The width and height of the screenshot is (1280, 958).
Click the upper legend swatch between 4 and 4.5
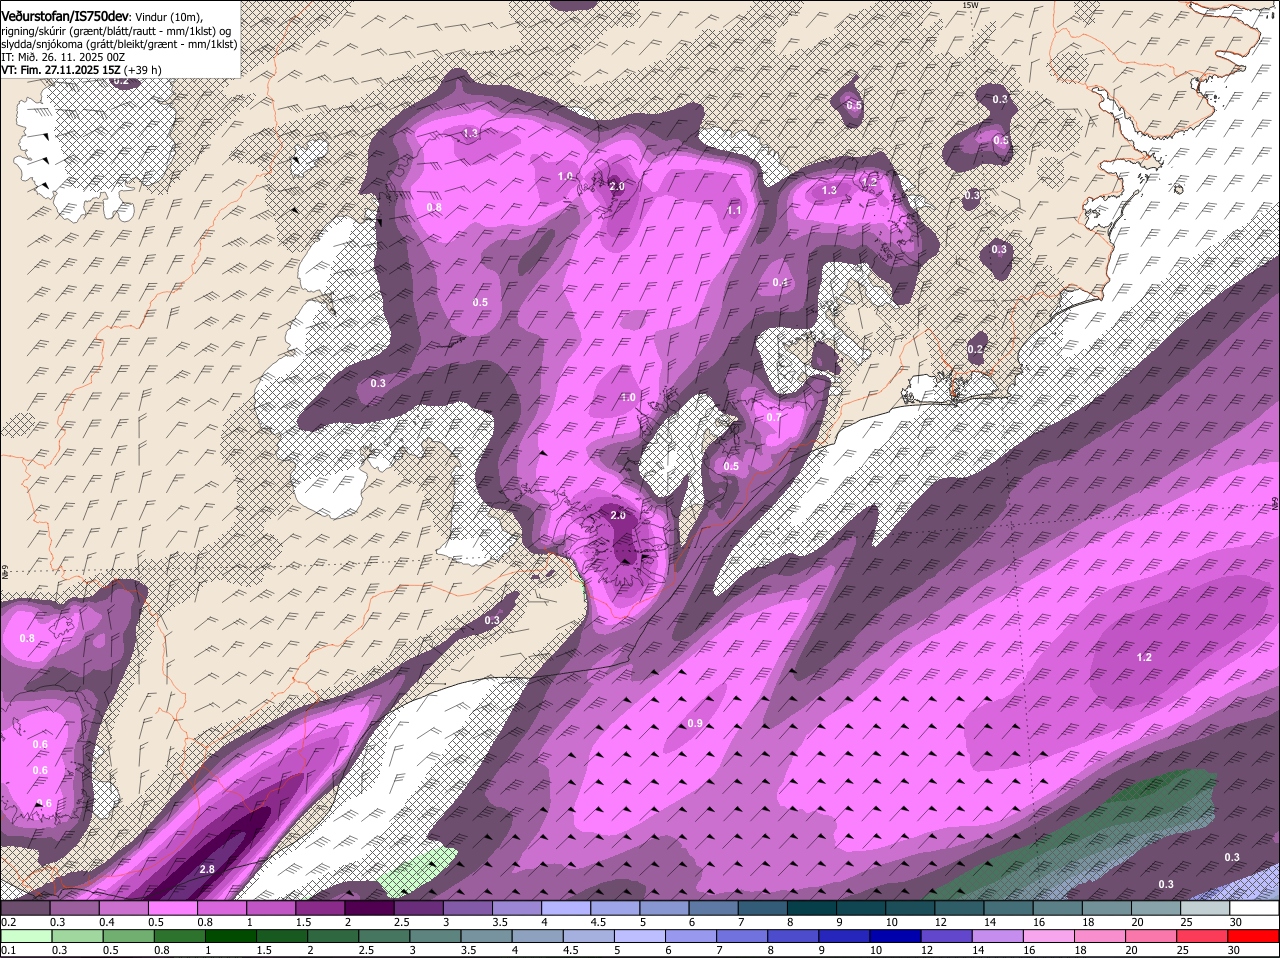[x=565, y=908]
